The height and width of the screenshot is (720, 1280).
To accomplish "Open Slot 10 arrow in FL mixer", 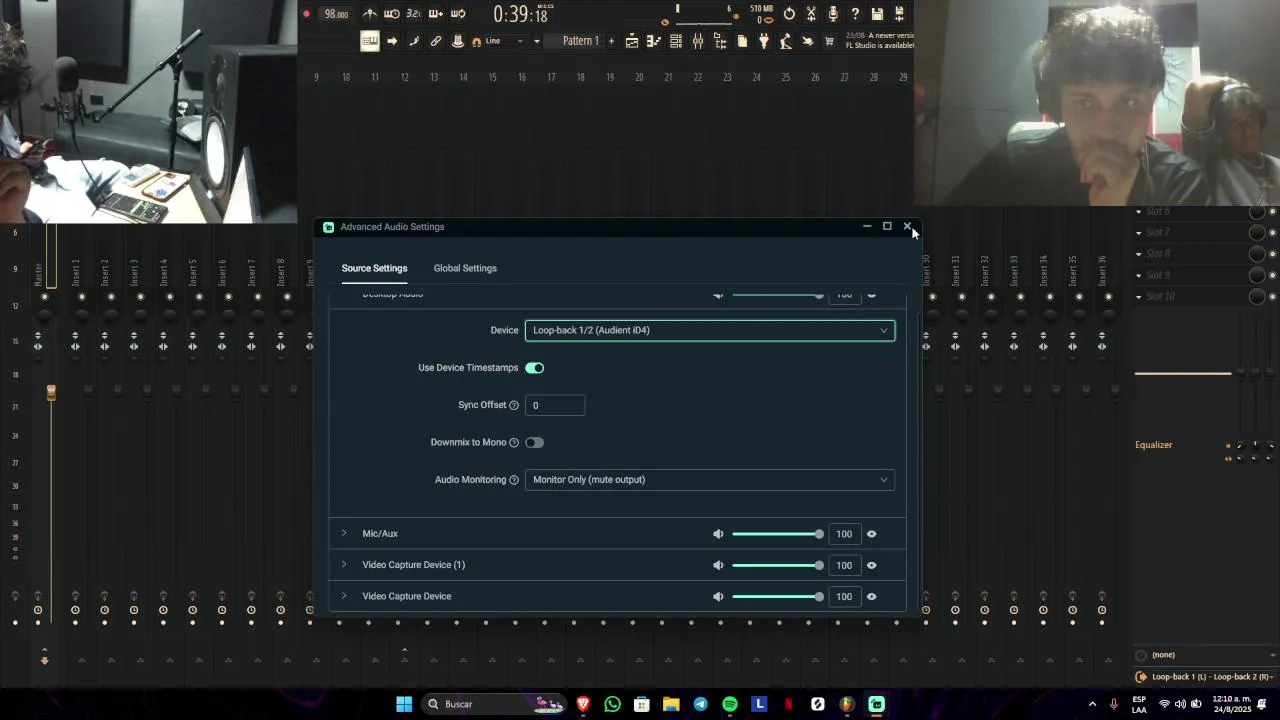I will click(1138, 296).
